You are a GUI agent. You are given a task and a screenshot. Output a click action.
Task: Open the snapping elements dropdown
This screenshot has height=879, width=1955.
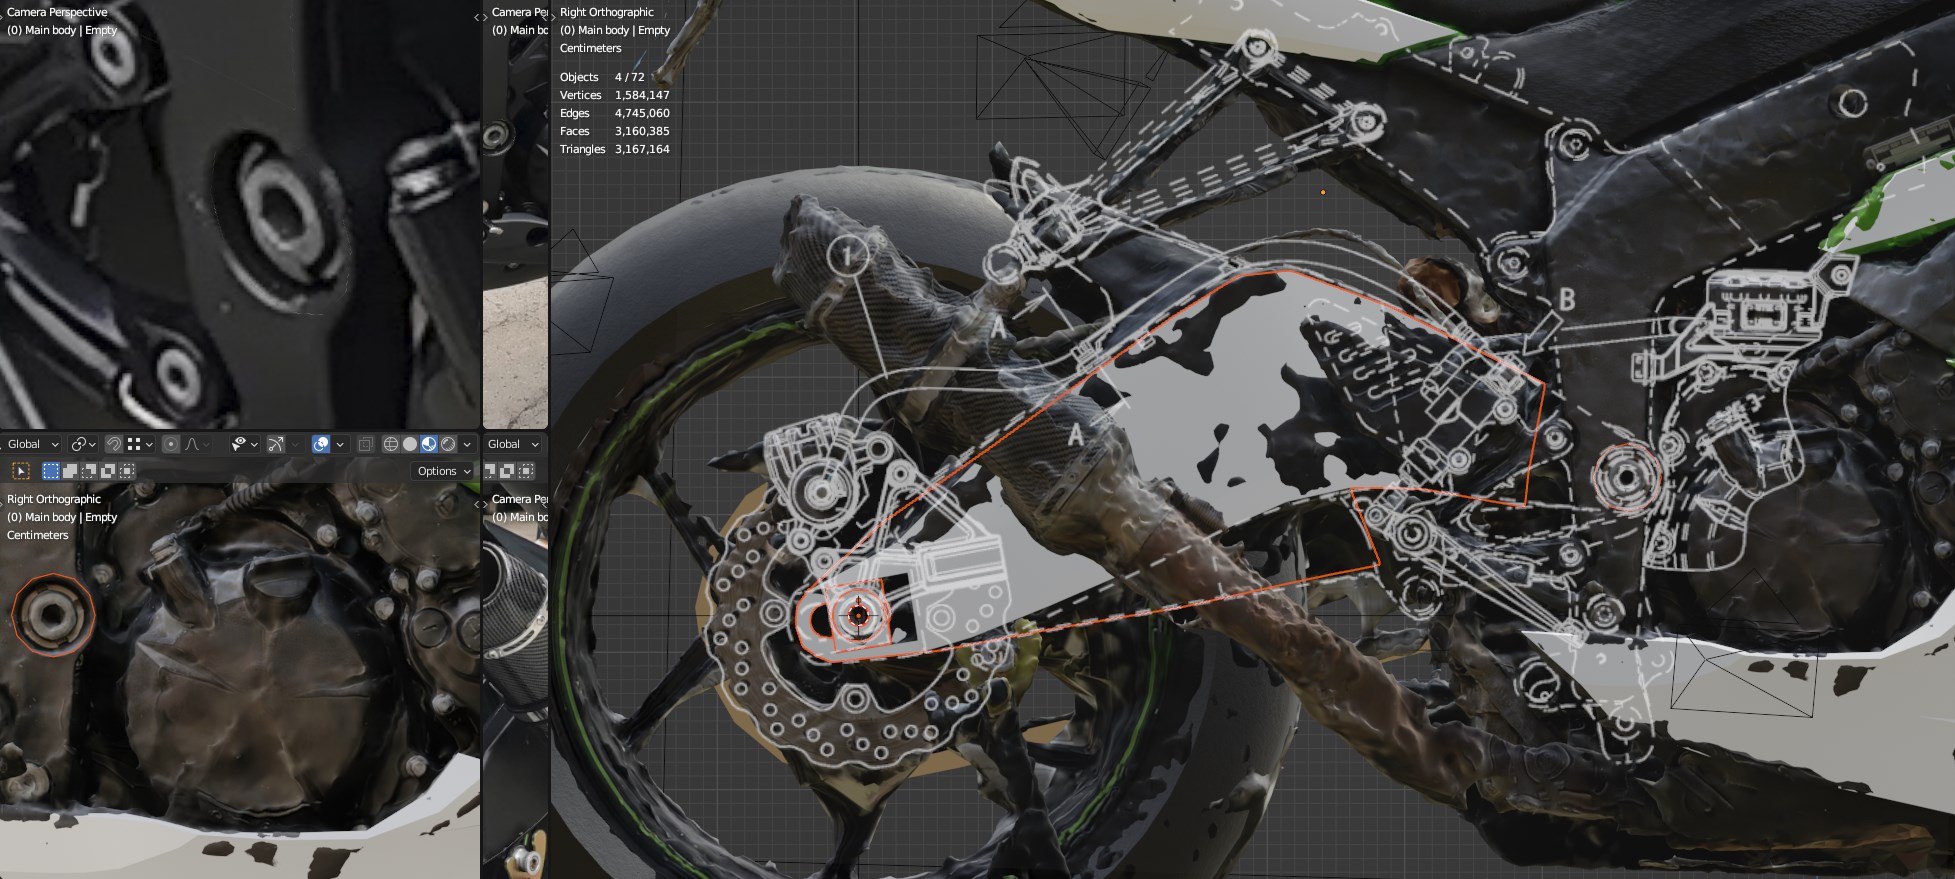click(x=141, y=444)
